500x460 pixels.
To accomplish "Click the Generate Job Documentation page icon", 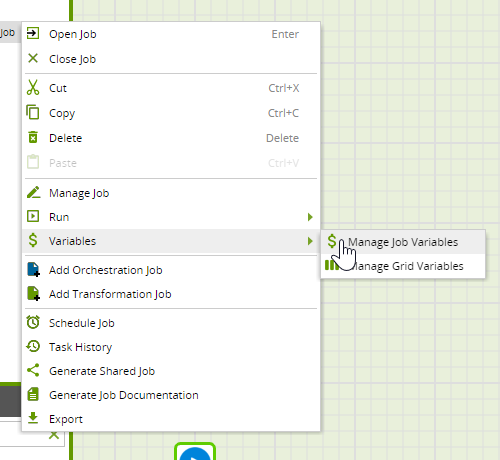I will tap(33, 394).
